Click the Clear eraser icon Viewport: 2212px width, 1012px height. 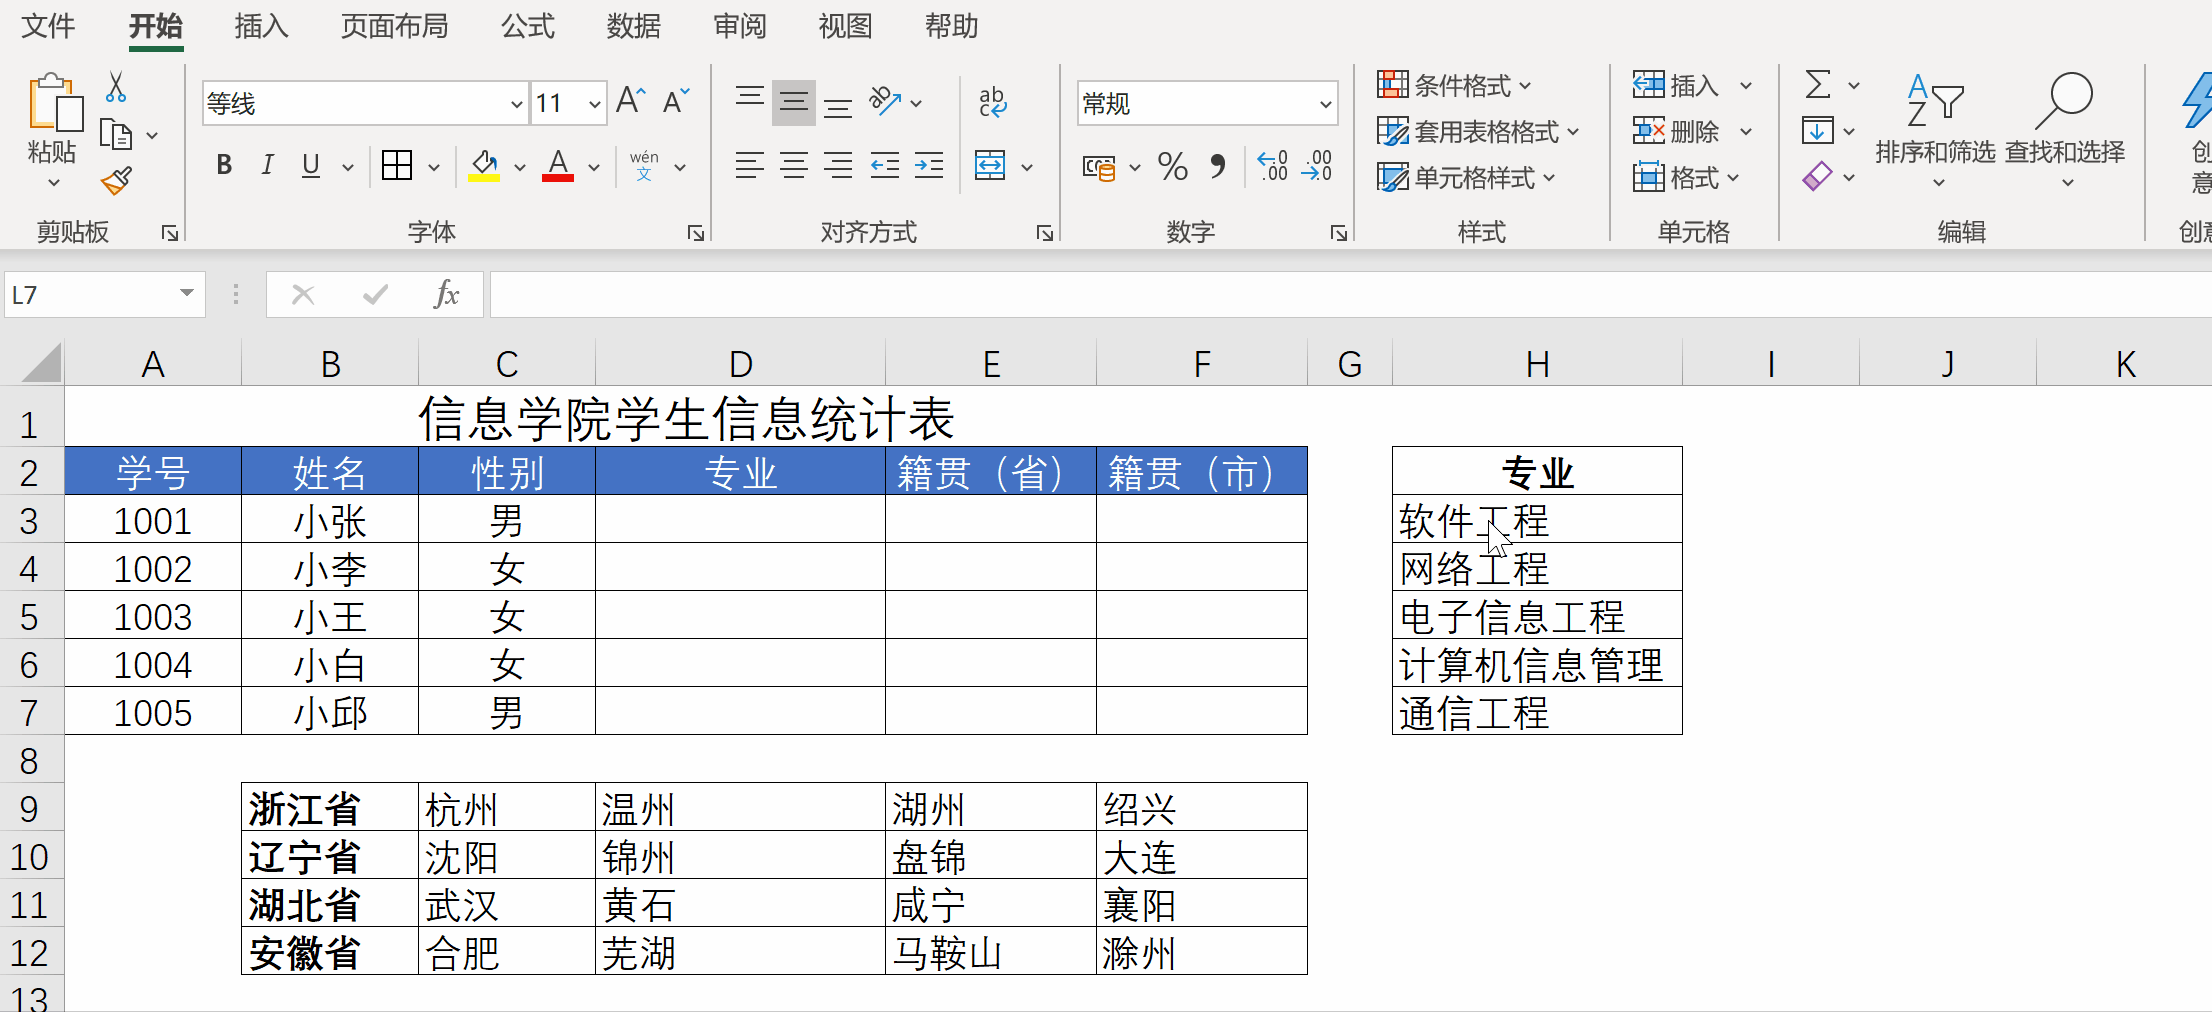tap(1818, 177)
